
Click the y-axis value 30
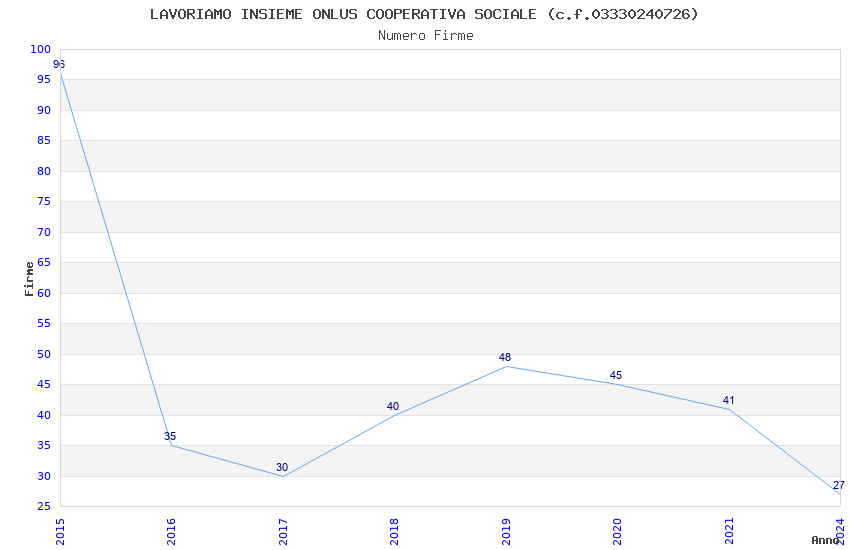click(x=44, y=477)
